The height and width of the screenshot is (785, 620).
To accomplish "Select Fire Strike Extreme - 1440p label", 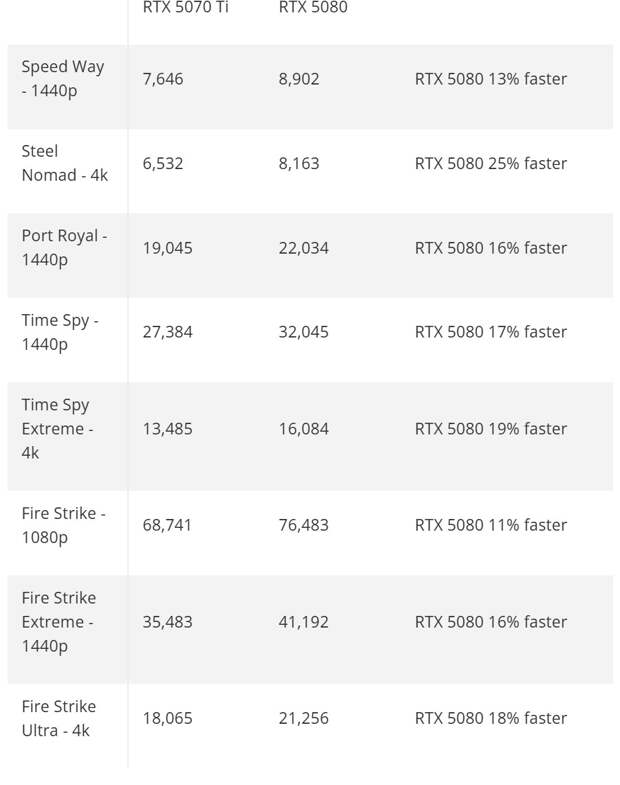I will point(59,622).
